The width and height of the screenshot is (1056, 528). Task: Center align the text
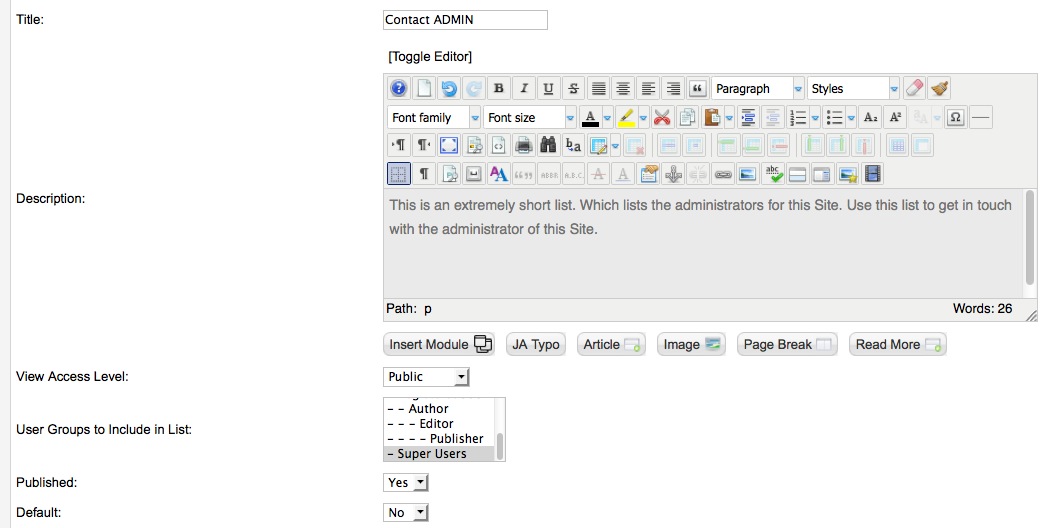click(x=623, y=88)
